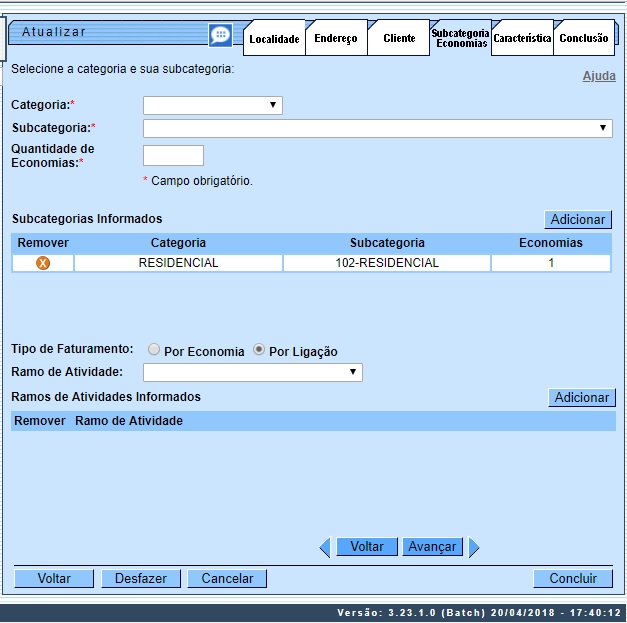This screenshot has height=623, width=627.
Task: Open the Categoria dropdown
Action: (x=212, y=105)
